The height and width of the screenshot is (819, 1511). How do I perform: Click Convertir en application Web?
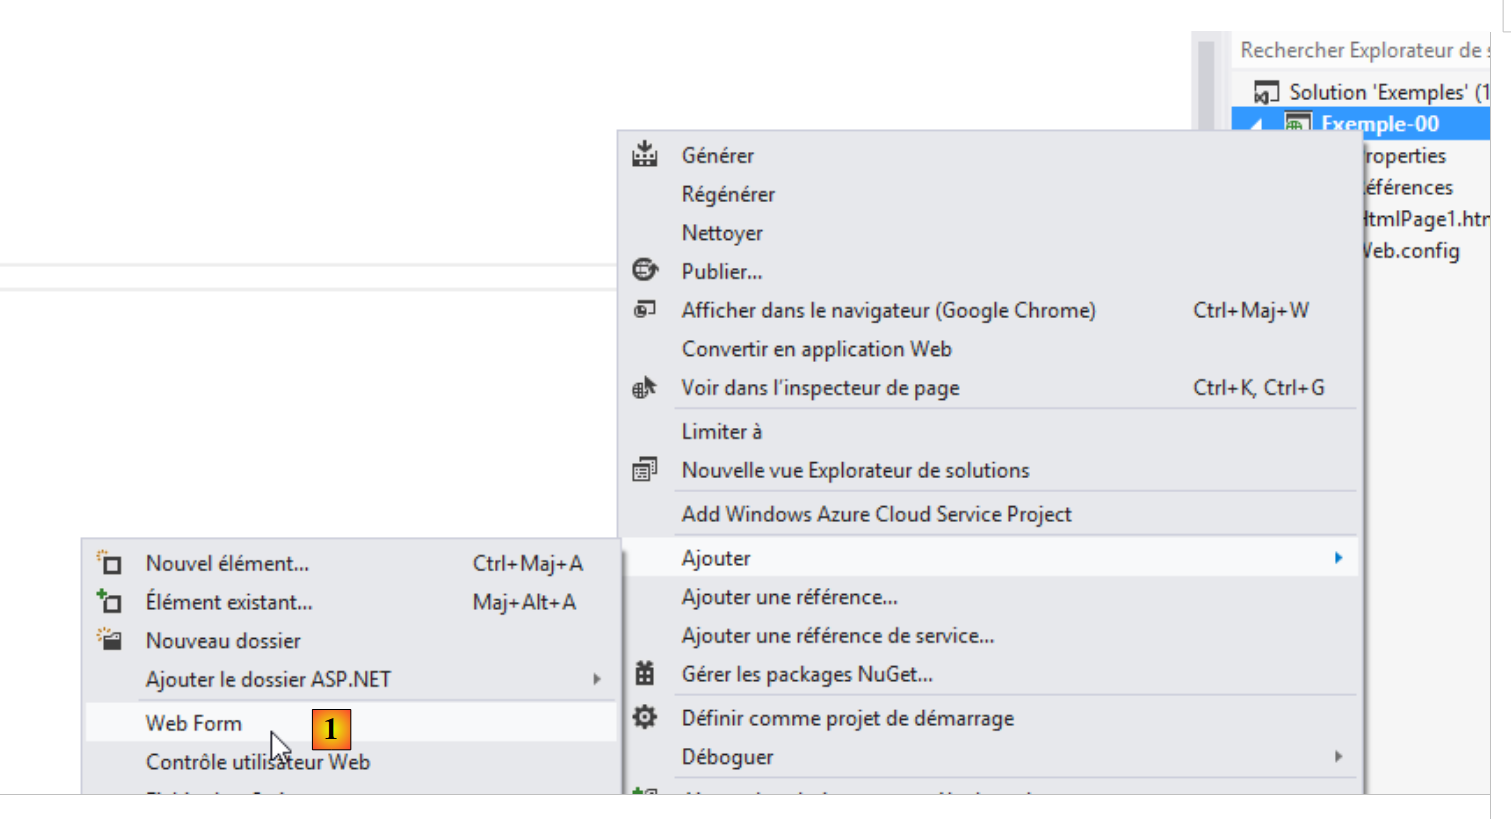pos(816,349)
